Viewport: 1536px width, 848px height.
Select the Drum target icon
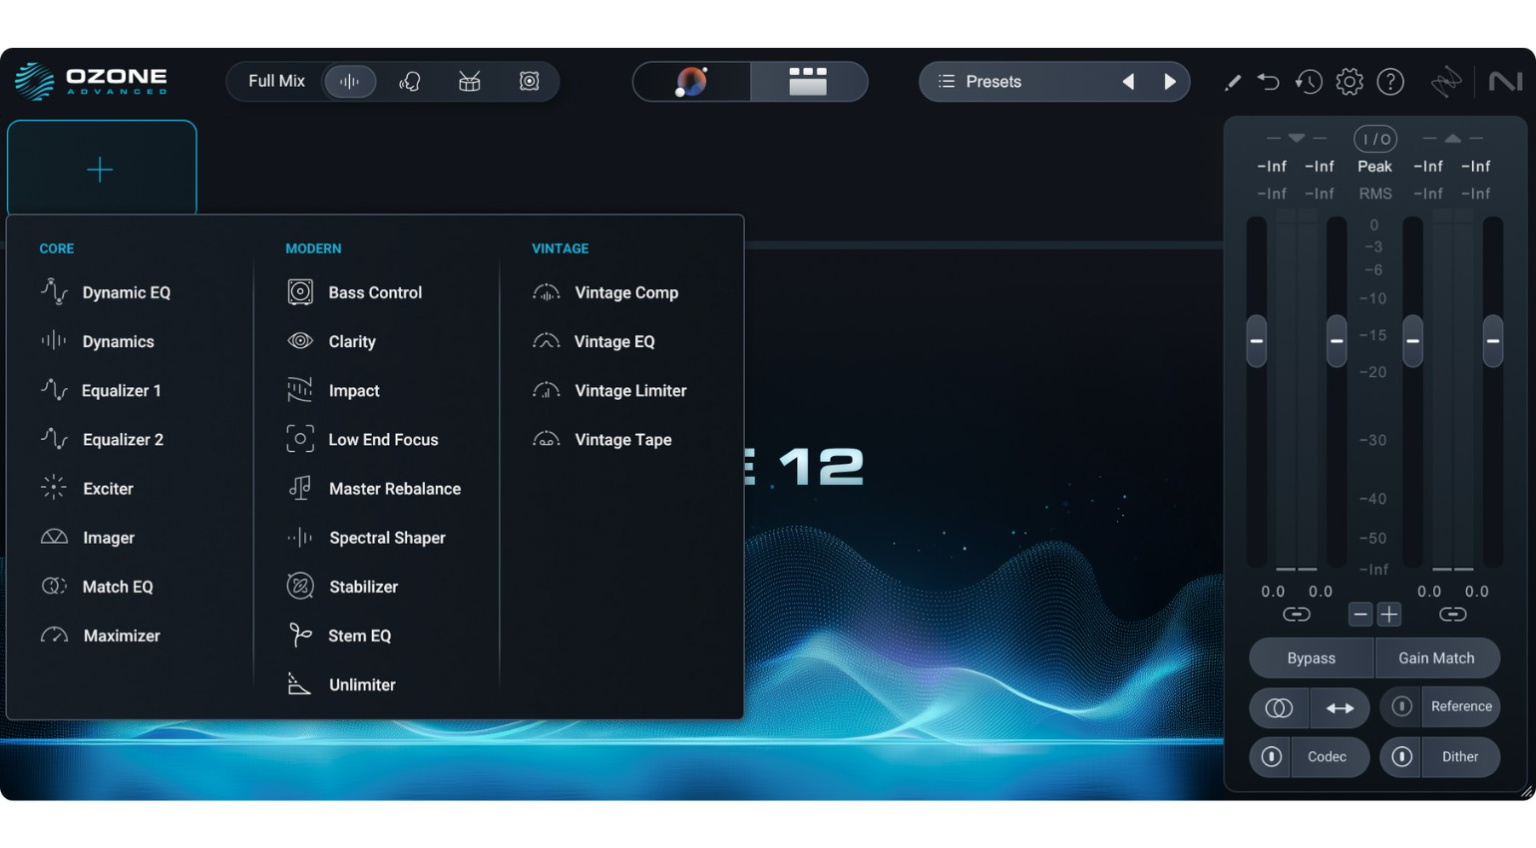coord(469,81)
